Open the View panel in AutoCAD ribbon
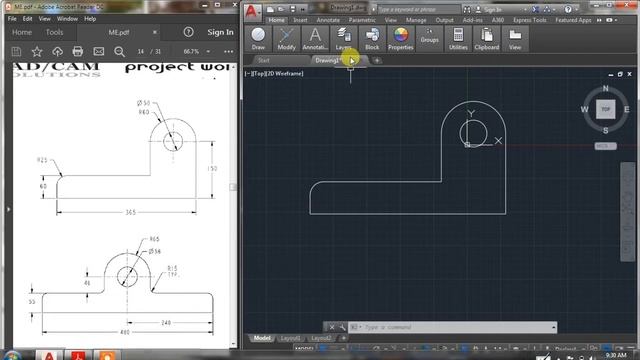This screenshot has width=640, height=360. (515, 39)
